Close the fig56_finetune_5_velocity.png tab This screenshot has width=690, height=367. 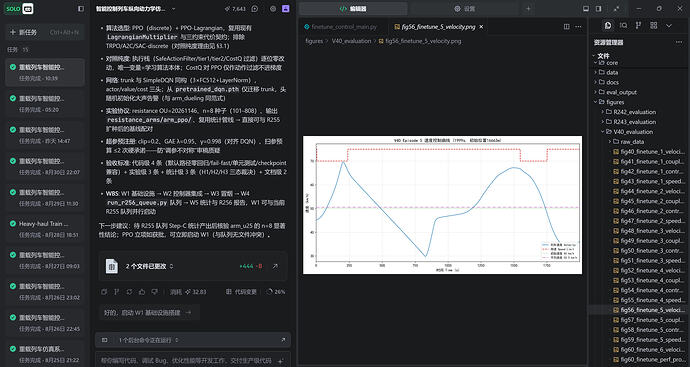tap(481, 27)
